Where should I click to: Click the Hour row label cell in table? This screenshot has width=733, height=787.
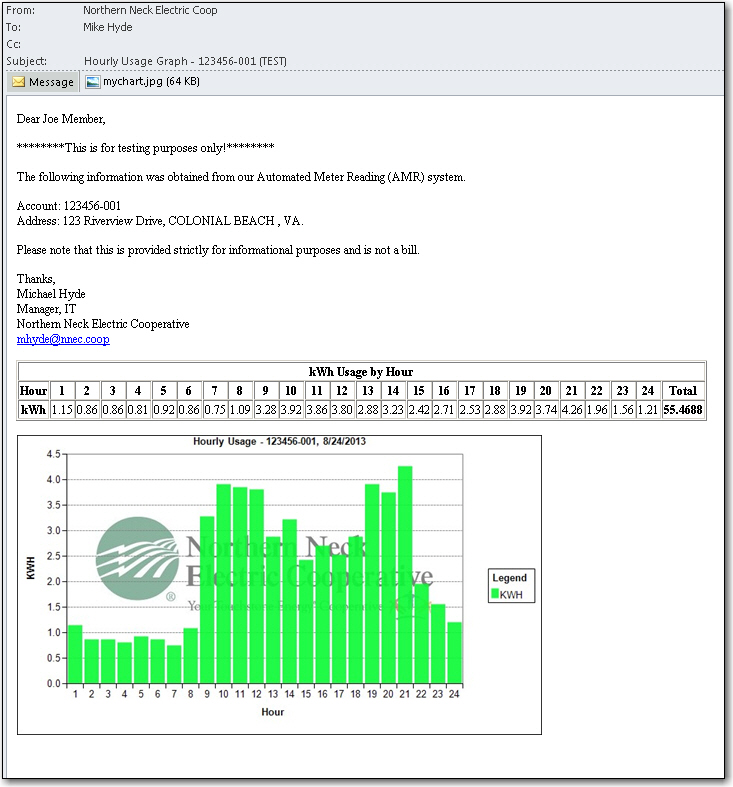click(33, 391)
